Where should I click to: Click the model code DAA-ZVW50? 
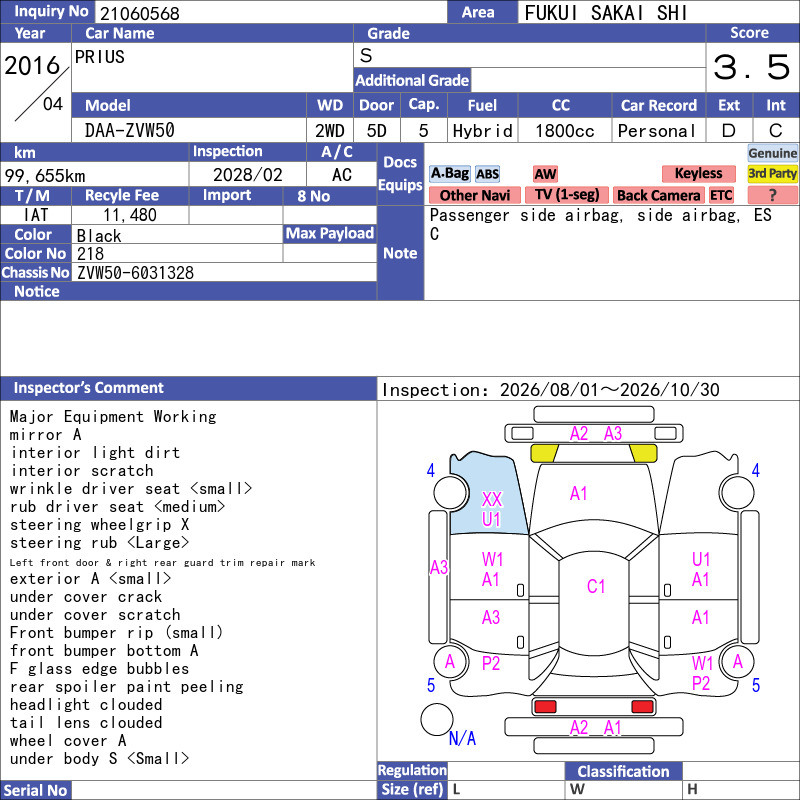[x=130, y=131]
